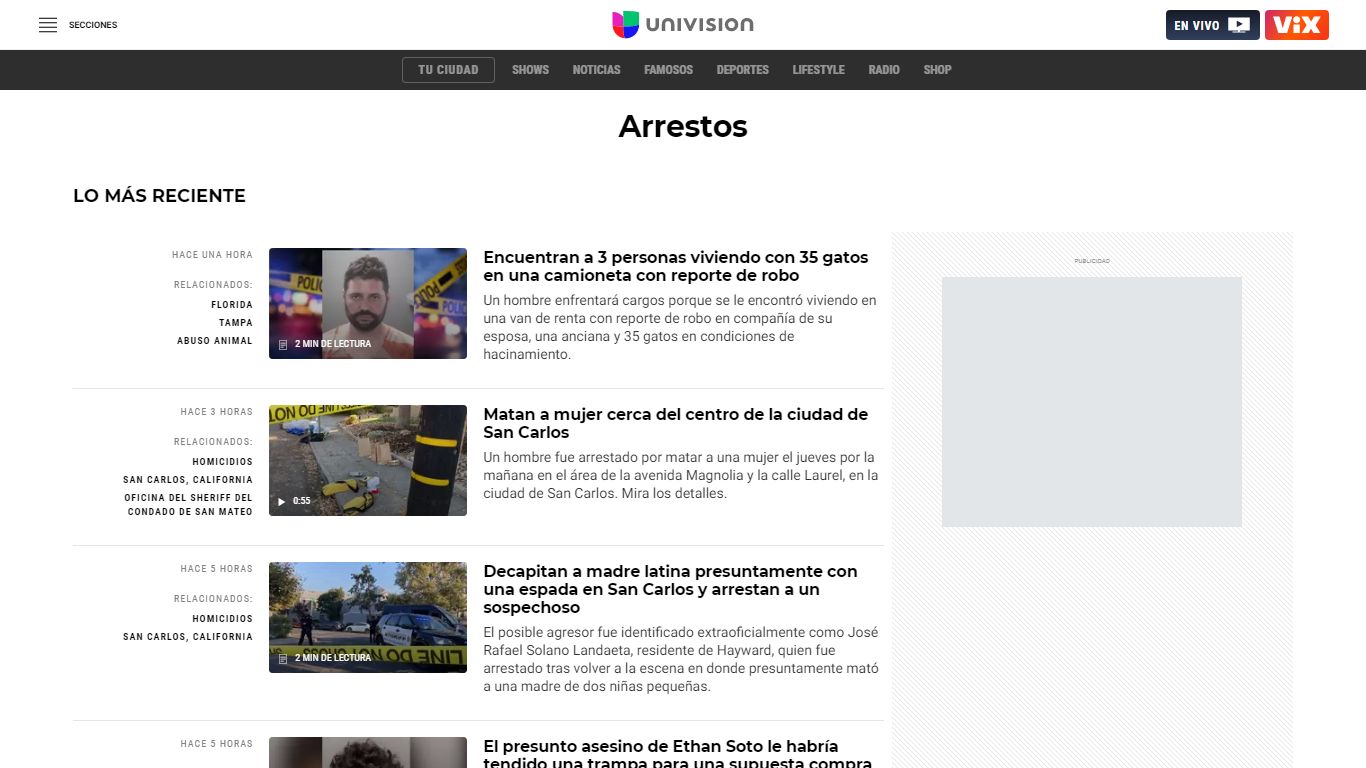The width and height of the screenshot is (1366, 768).
Task: Open police cars thumbnail of Decapitan story
Action: tap(368, 617)
